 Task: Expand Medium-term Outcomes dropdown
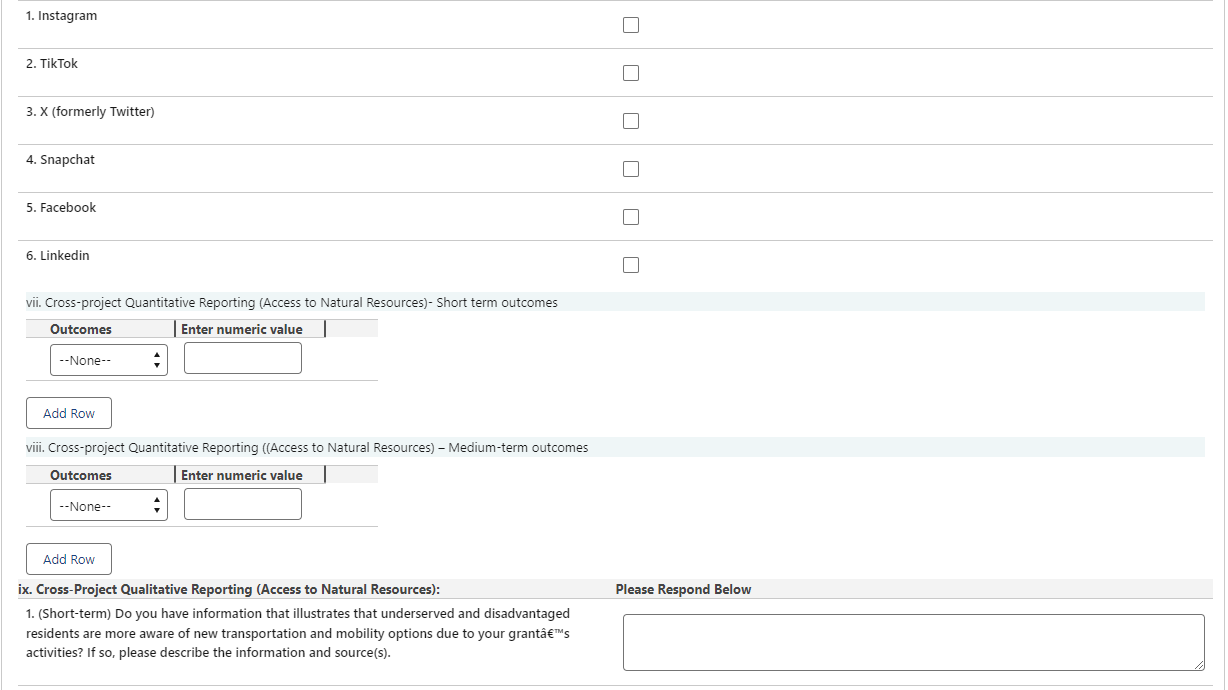(108, 506)
